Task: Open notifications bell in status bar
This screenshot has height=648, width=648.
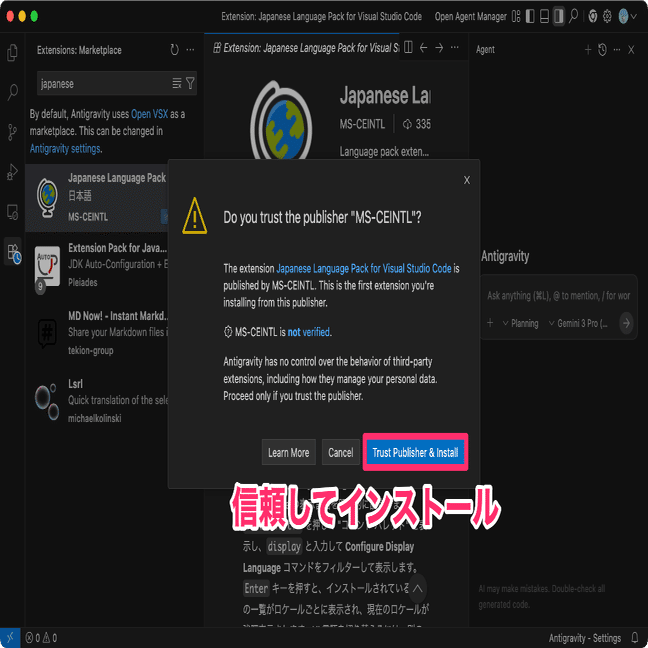Action: click(635, 638)
